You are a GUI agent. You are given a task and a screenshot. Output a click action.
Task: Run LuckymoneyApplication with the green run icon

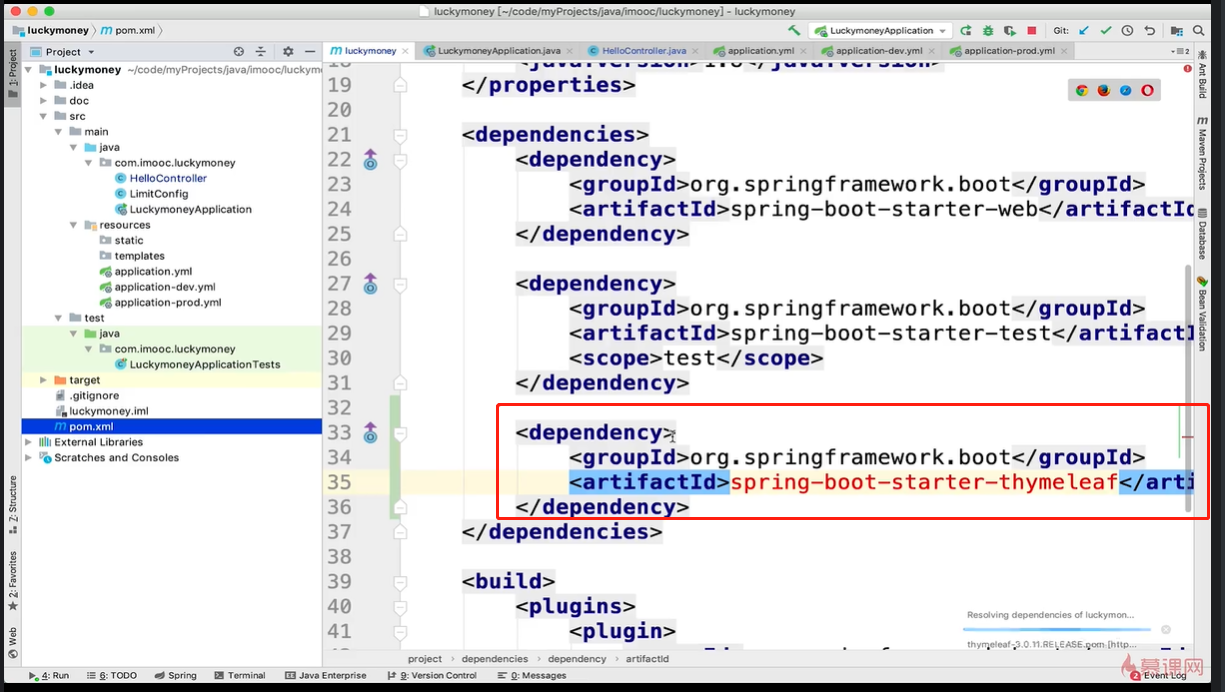(x=968, y=31)
